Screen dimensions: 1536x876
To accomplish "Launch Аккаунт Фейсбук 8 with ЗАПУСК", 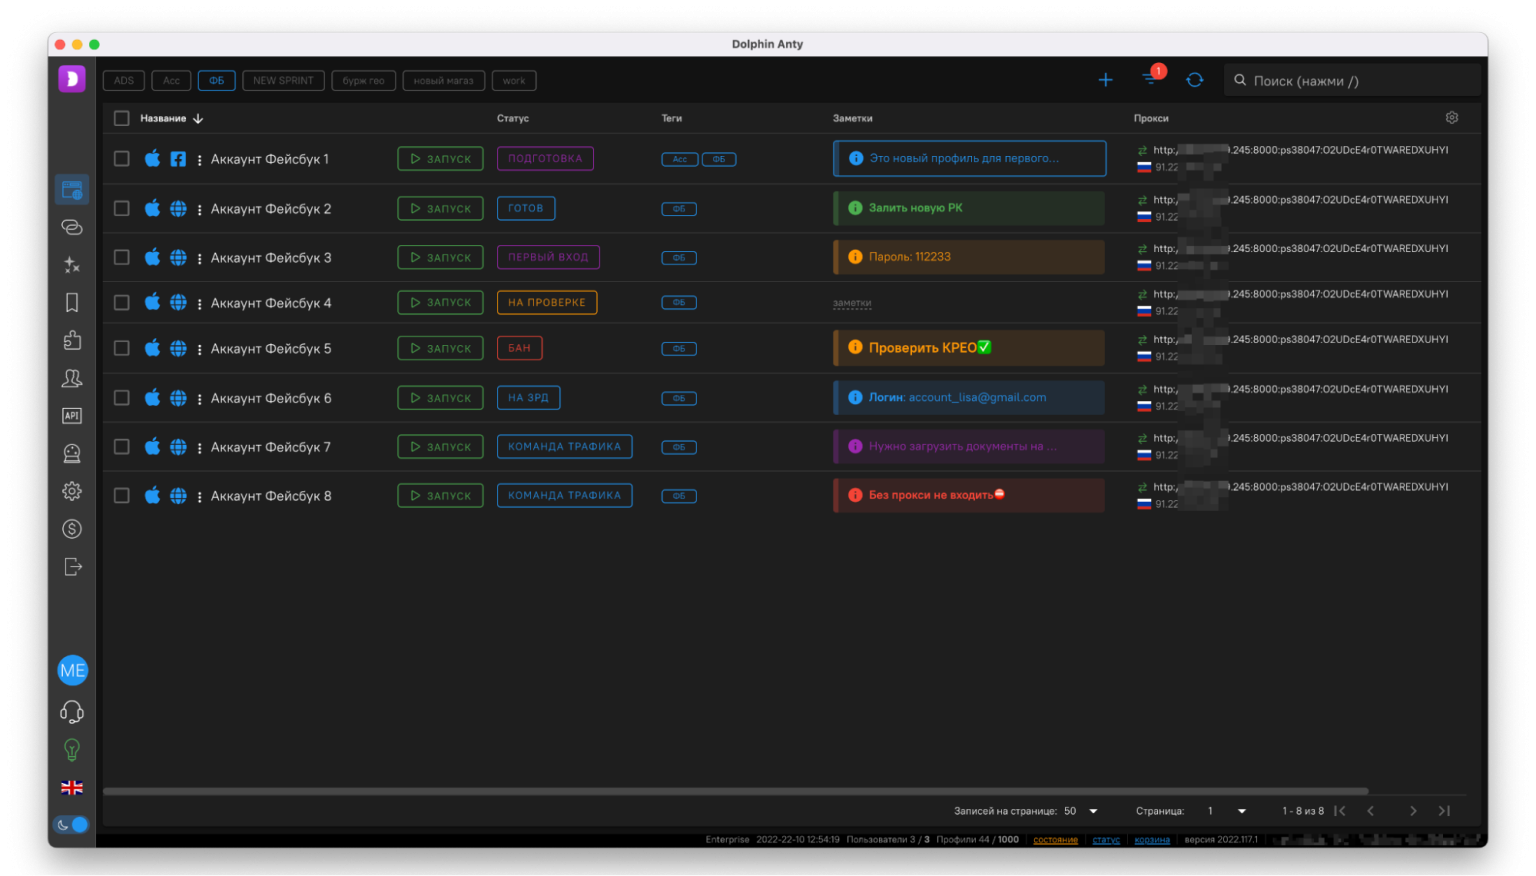I will (440, 495).
